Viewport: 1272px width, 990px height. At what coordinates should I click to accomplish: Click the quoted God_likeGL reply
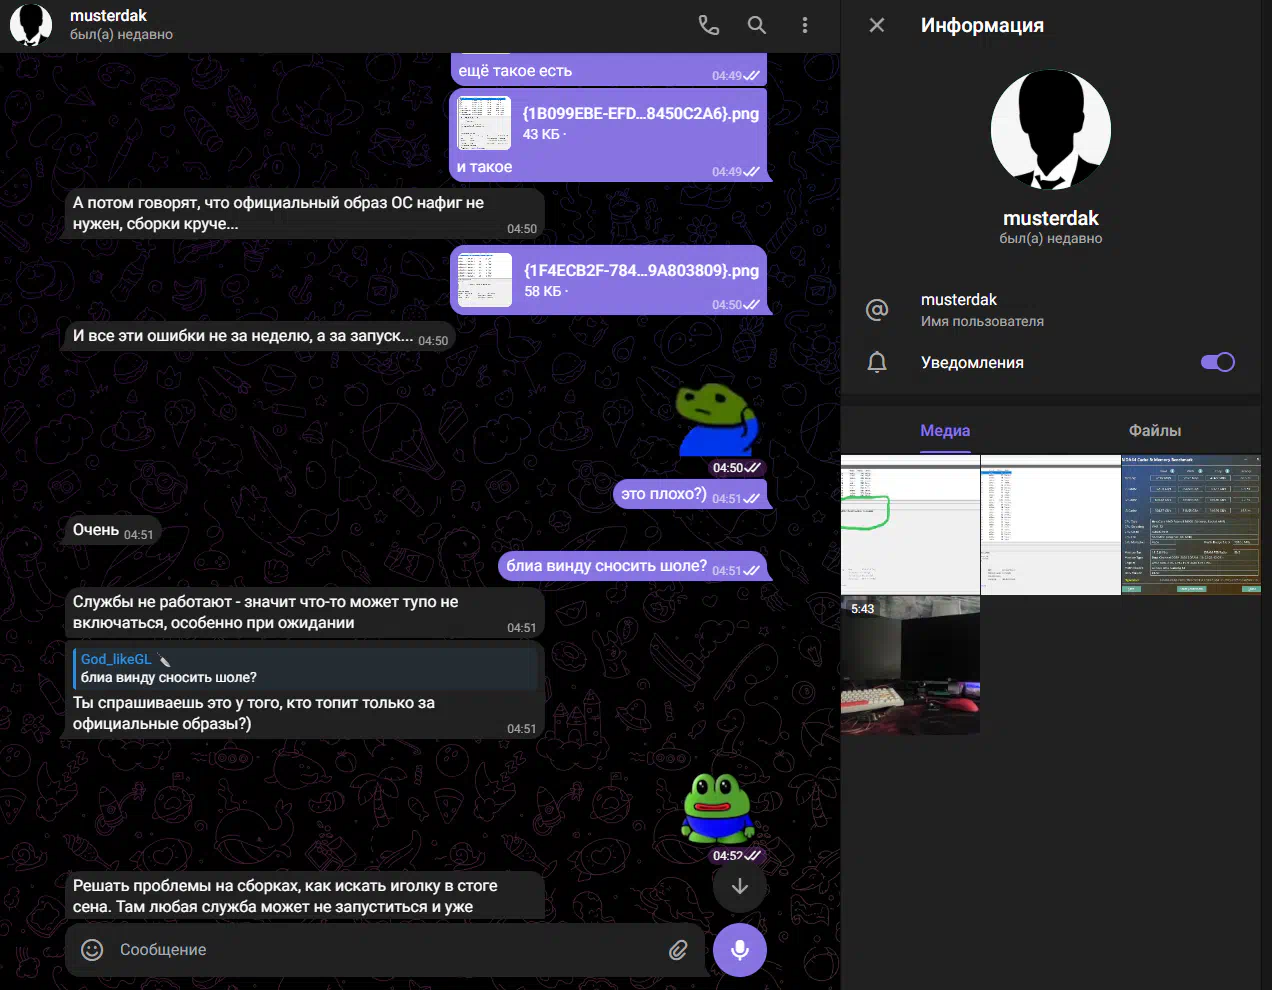click(x=305, y=668)
